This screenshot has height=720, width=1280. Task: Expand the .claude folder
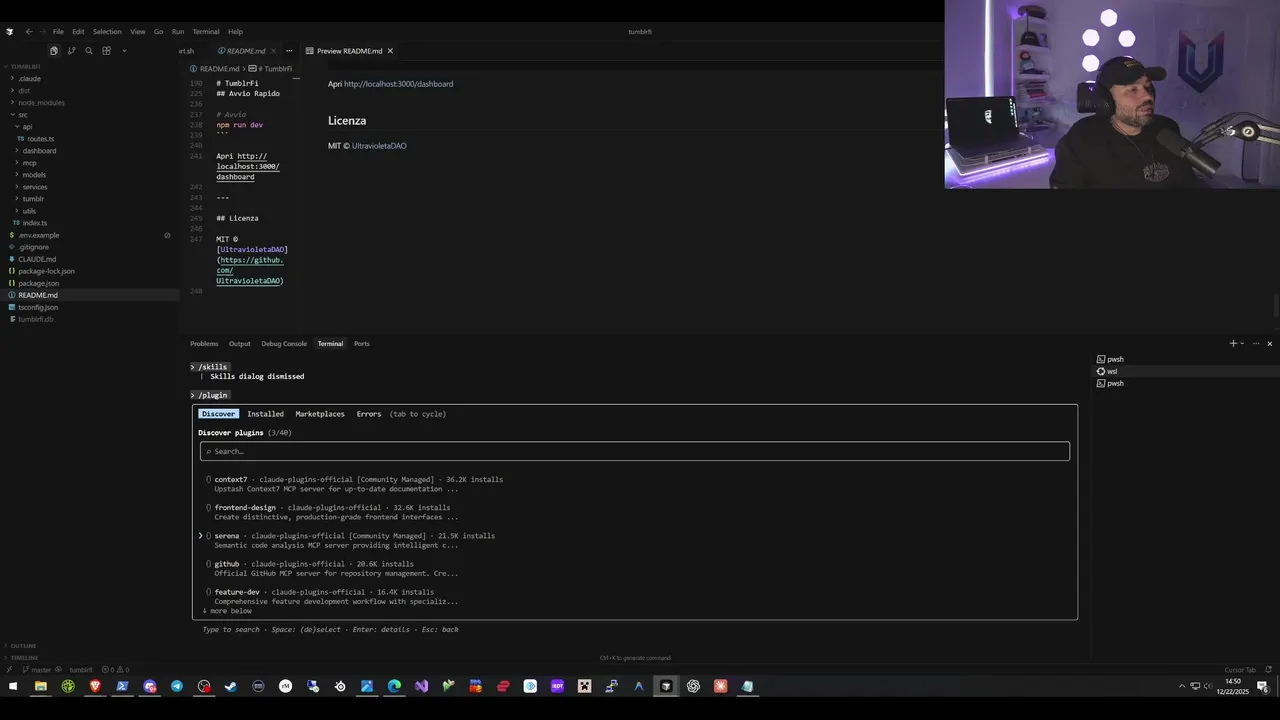click(x=29, y=79)
